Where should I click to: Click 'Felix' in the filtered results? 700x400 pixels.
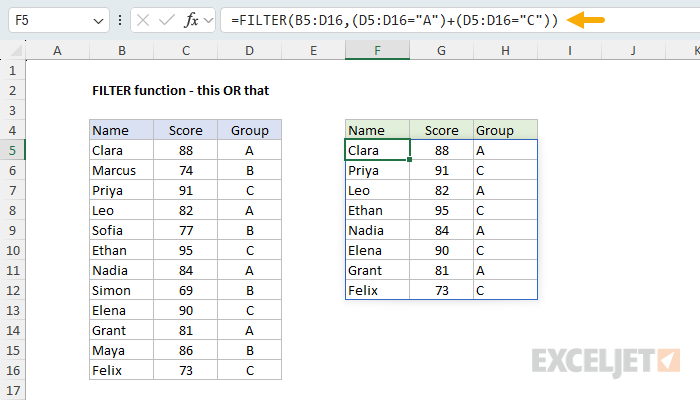pyautogui.click(x=377, y=291)
